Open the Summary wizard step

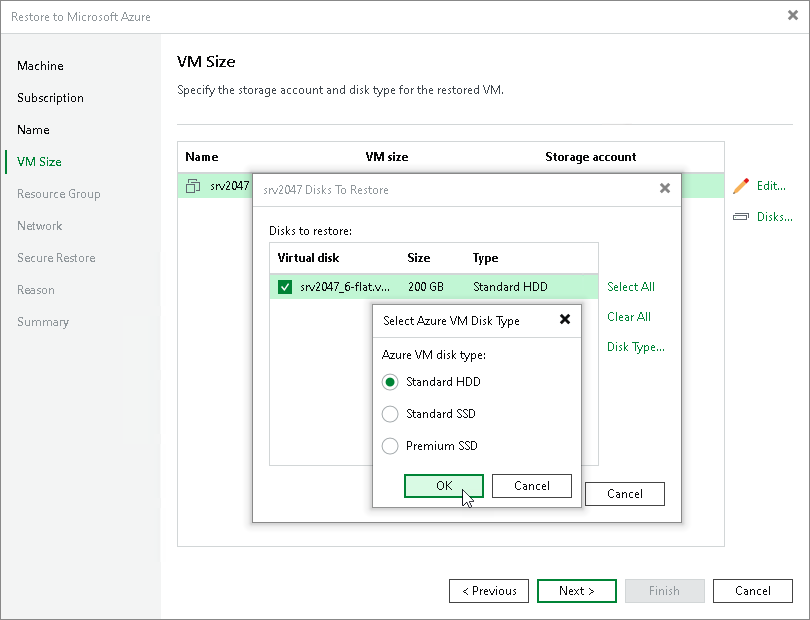point(43,322)
